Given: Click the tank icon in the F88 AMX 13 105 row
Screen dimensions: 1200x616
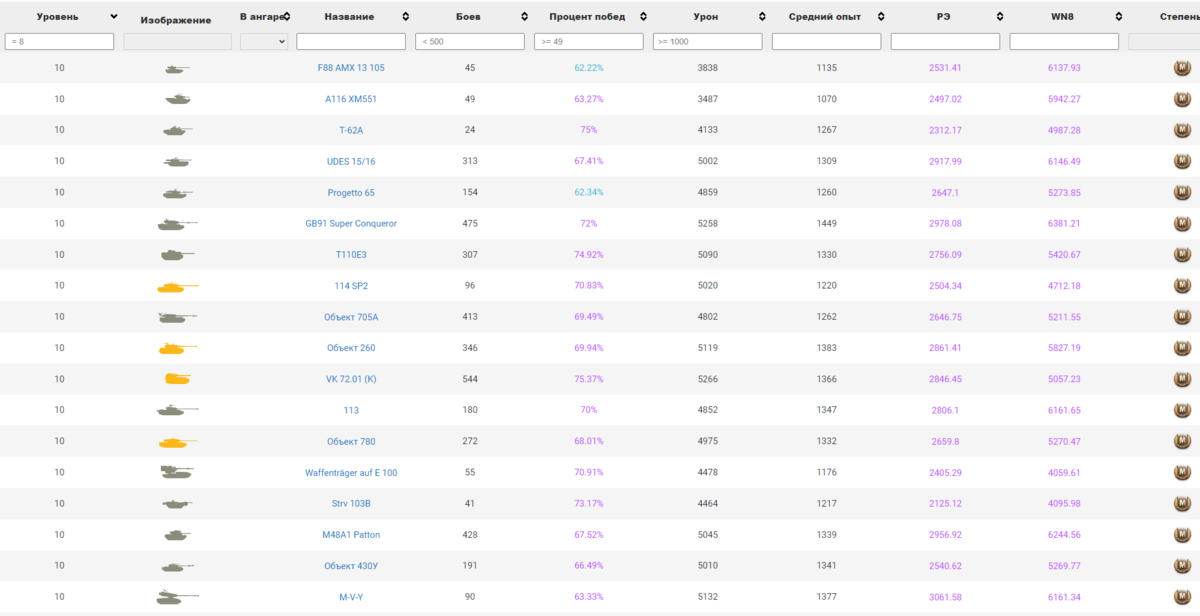Looking at the screenshot, I should click(177, 69).
